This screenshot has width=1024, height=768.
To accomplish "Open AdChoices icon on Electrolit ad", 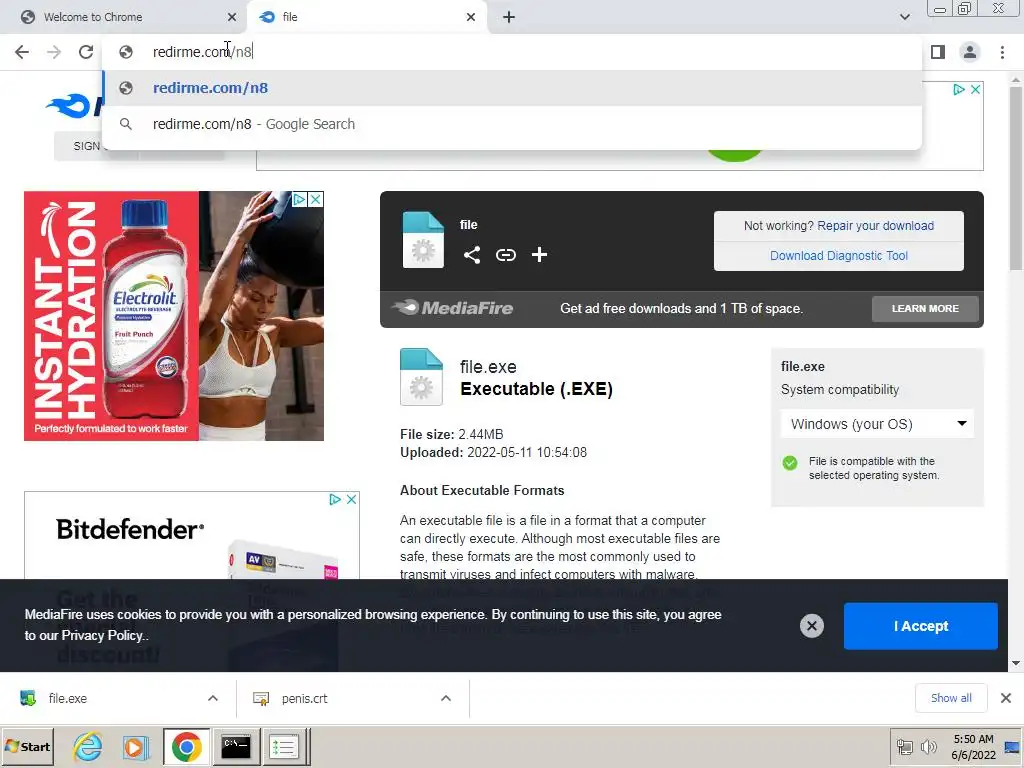I will [x=299, y=199].
